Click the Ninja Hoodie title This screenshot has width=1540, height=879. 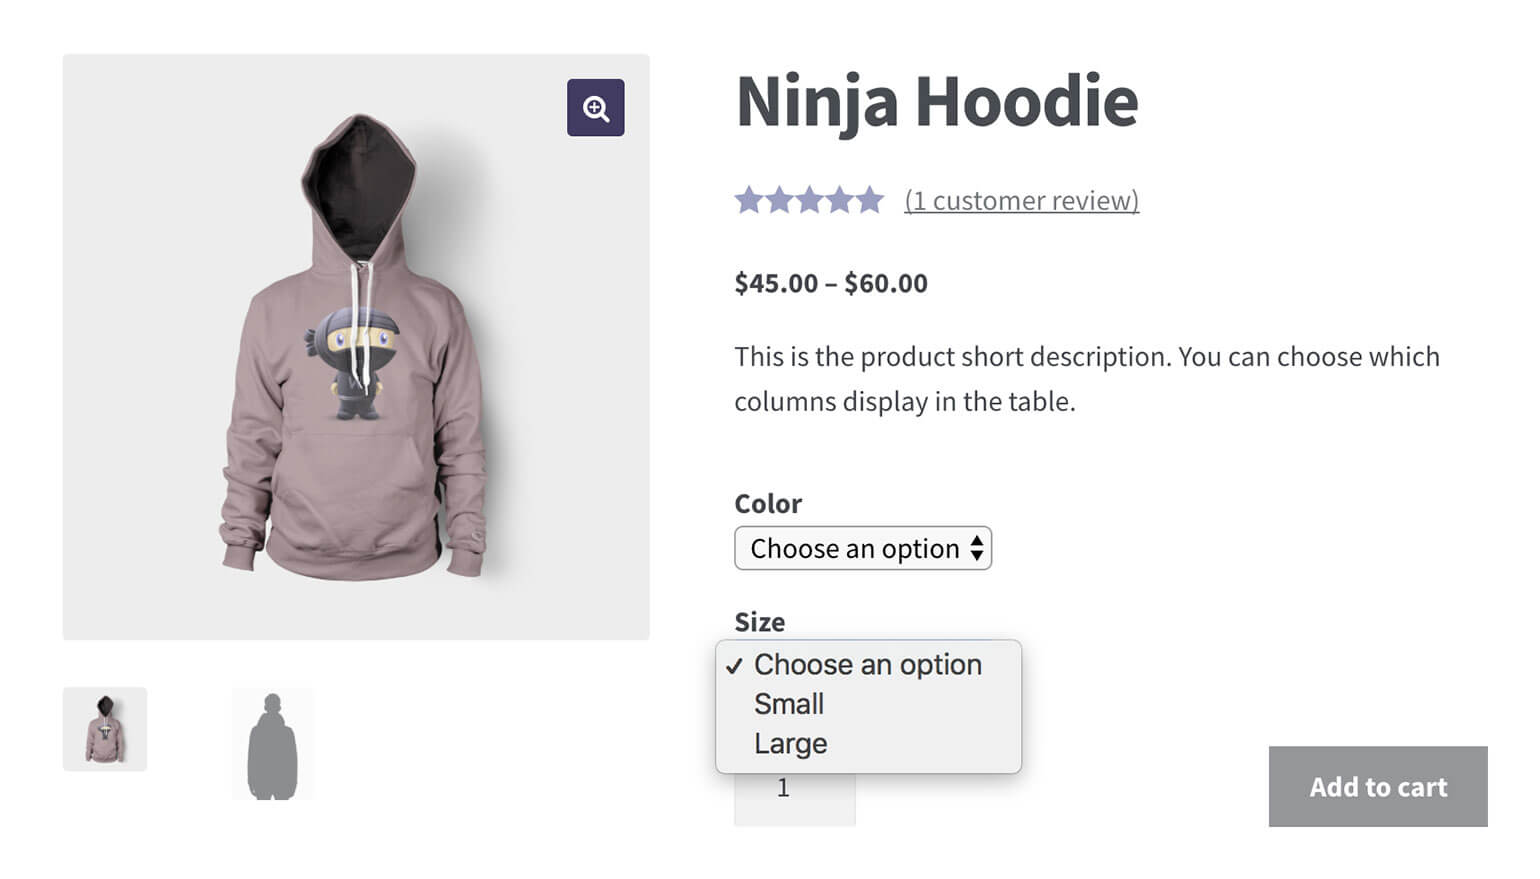tap(936, 100)
